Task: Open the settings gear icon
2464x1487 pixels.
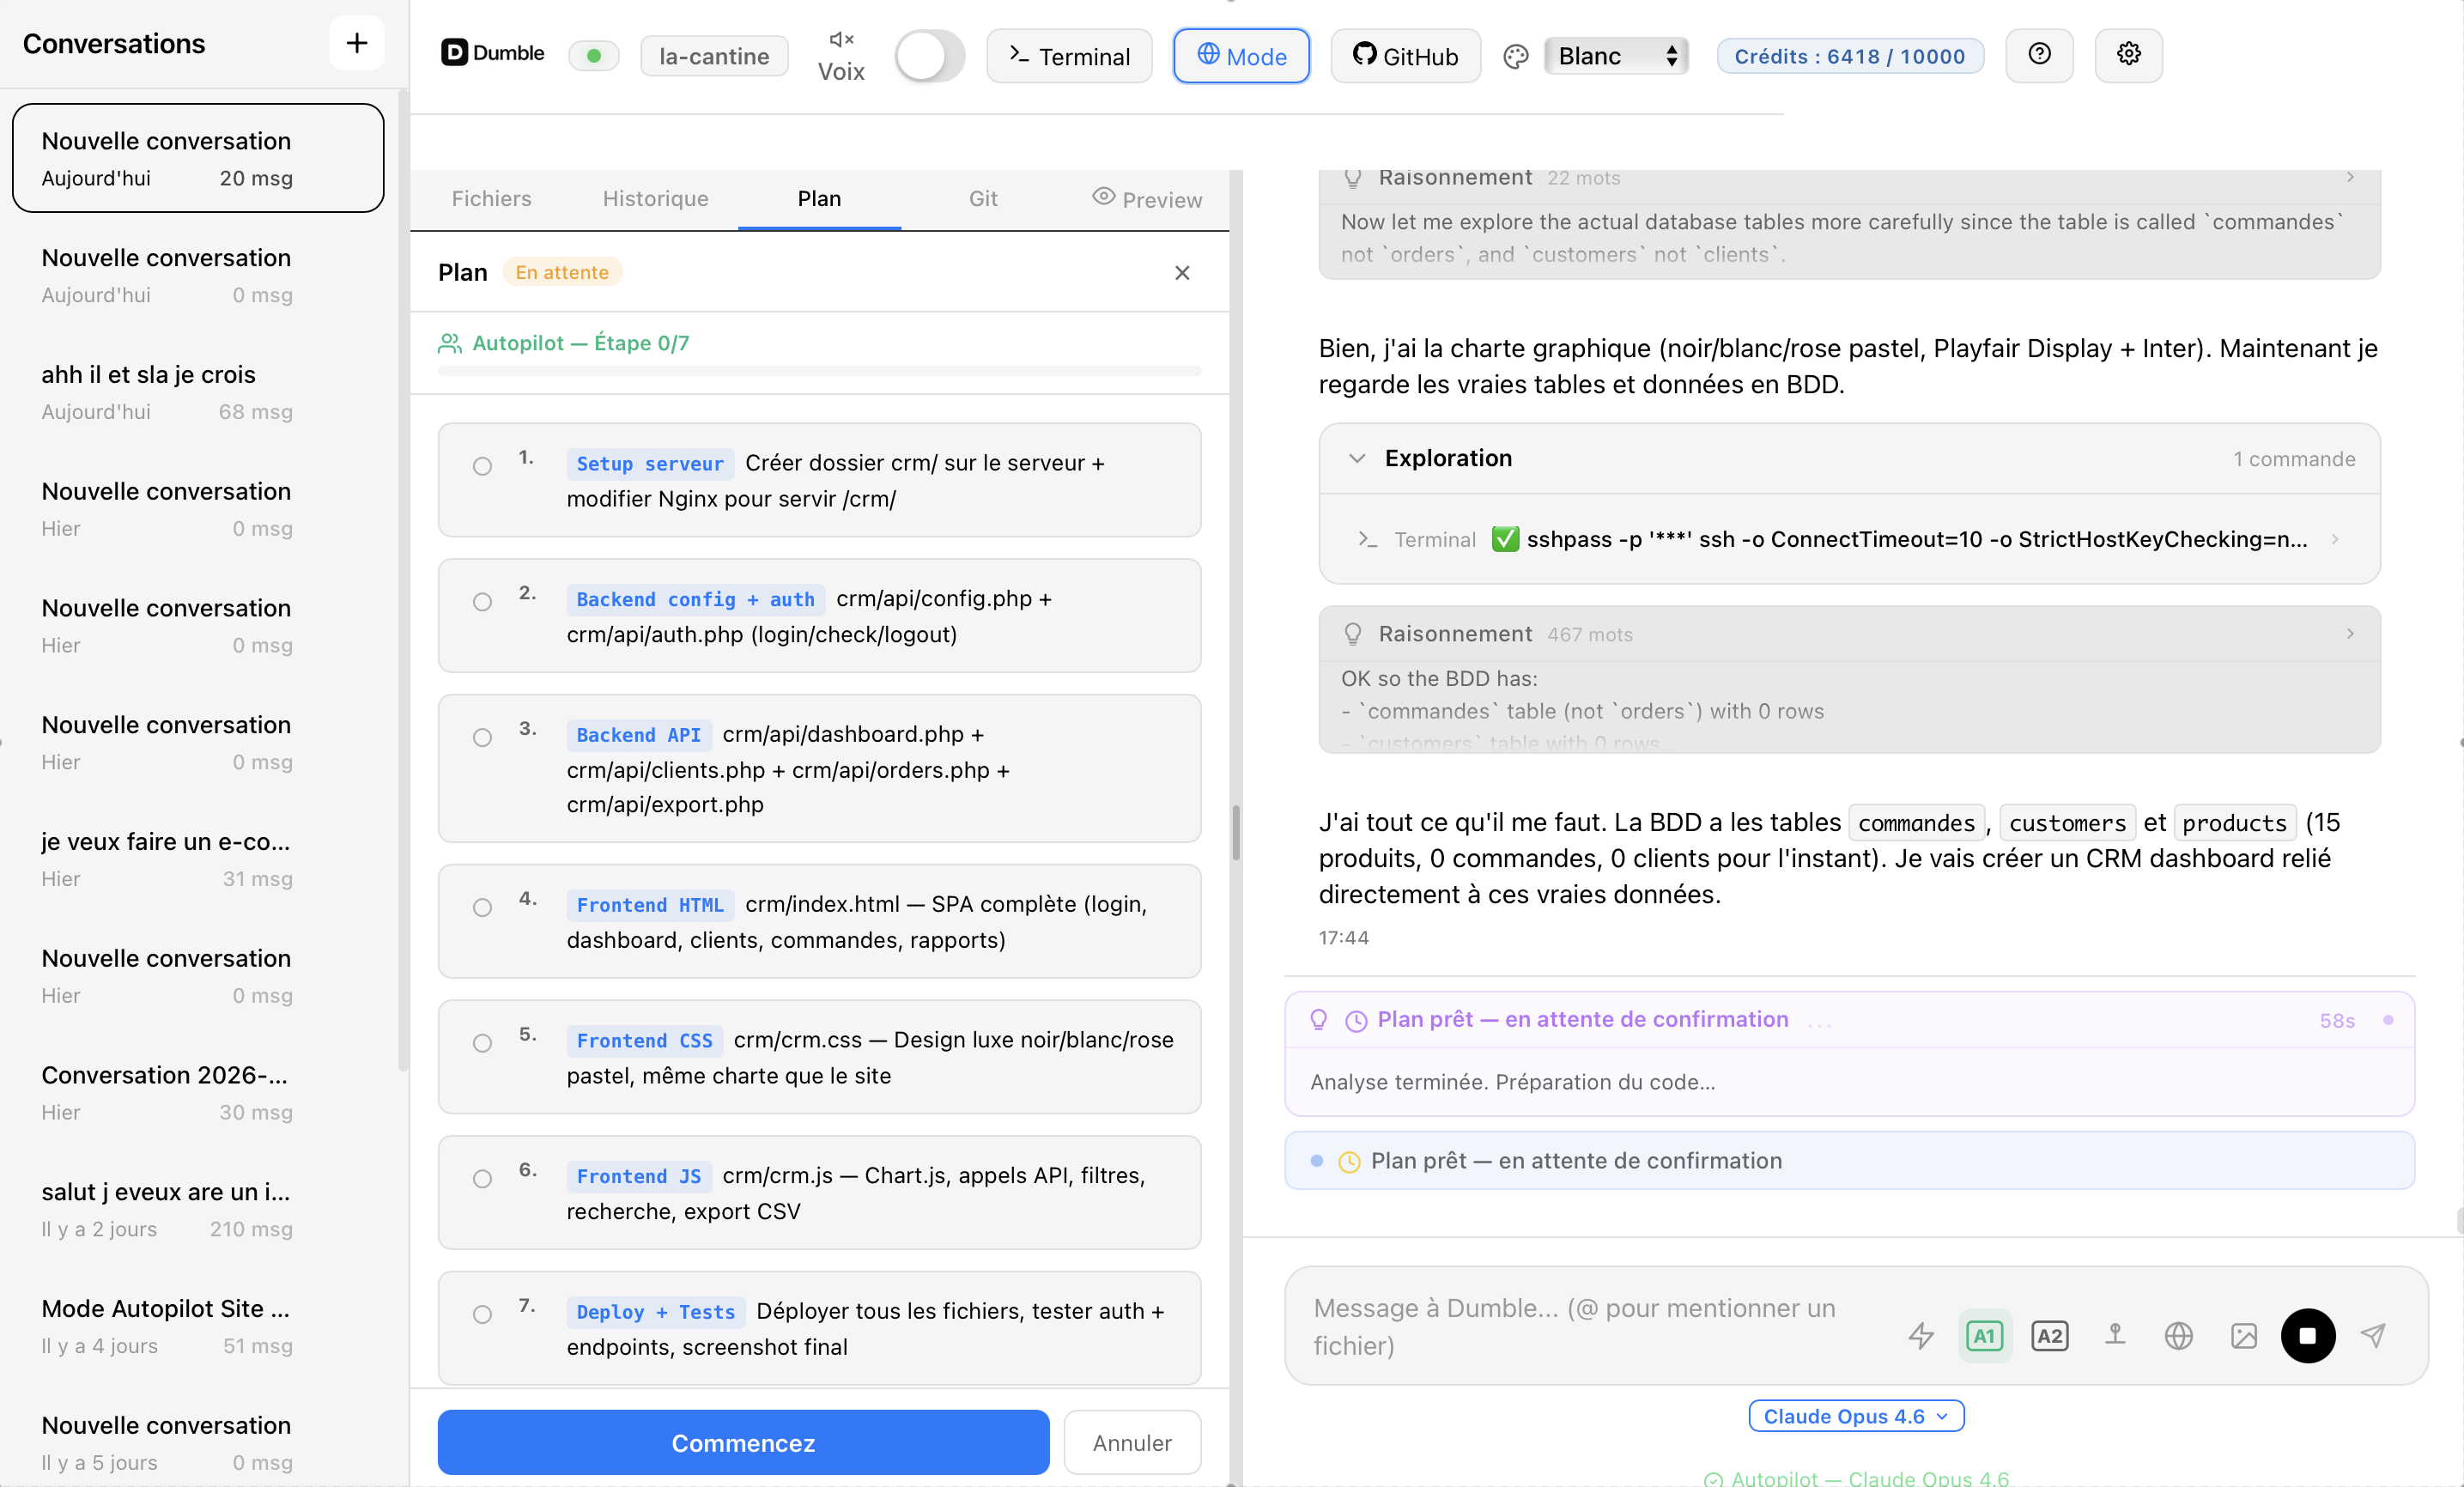Action: (2128, 55)
